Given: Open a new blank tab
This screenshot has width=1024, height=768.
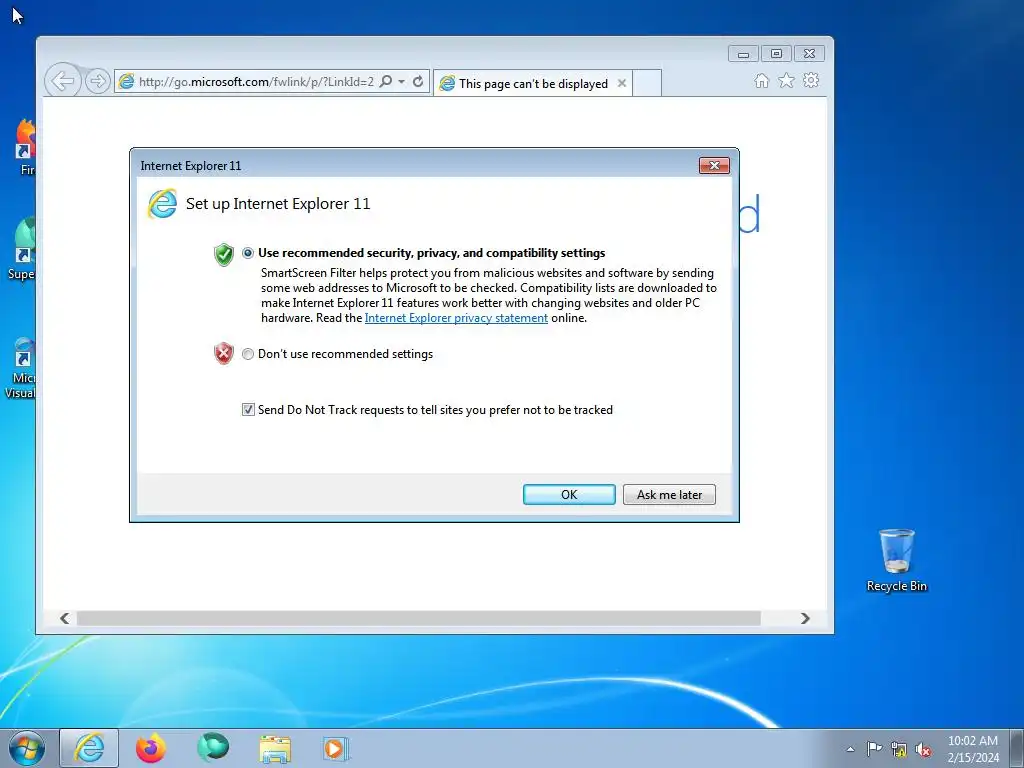Looking at the screenshot, I should coord(647,83).
